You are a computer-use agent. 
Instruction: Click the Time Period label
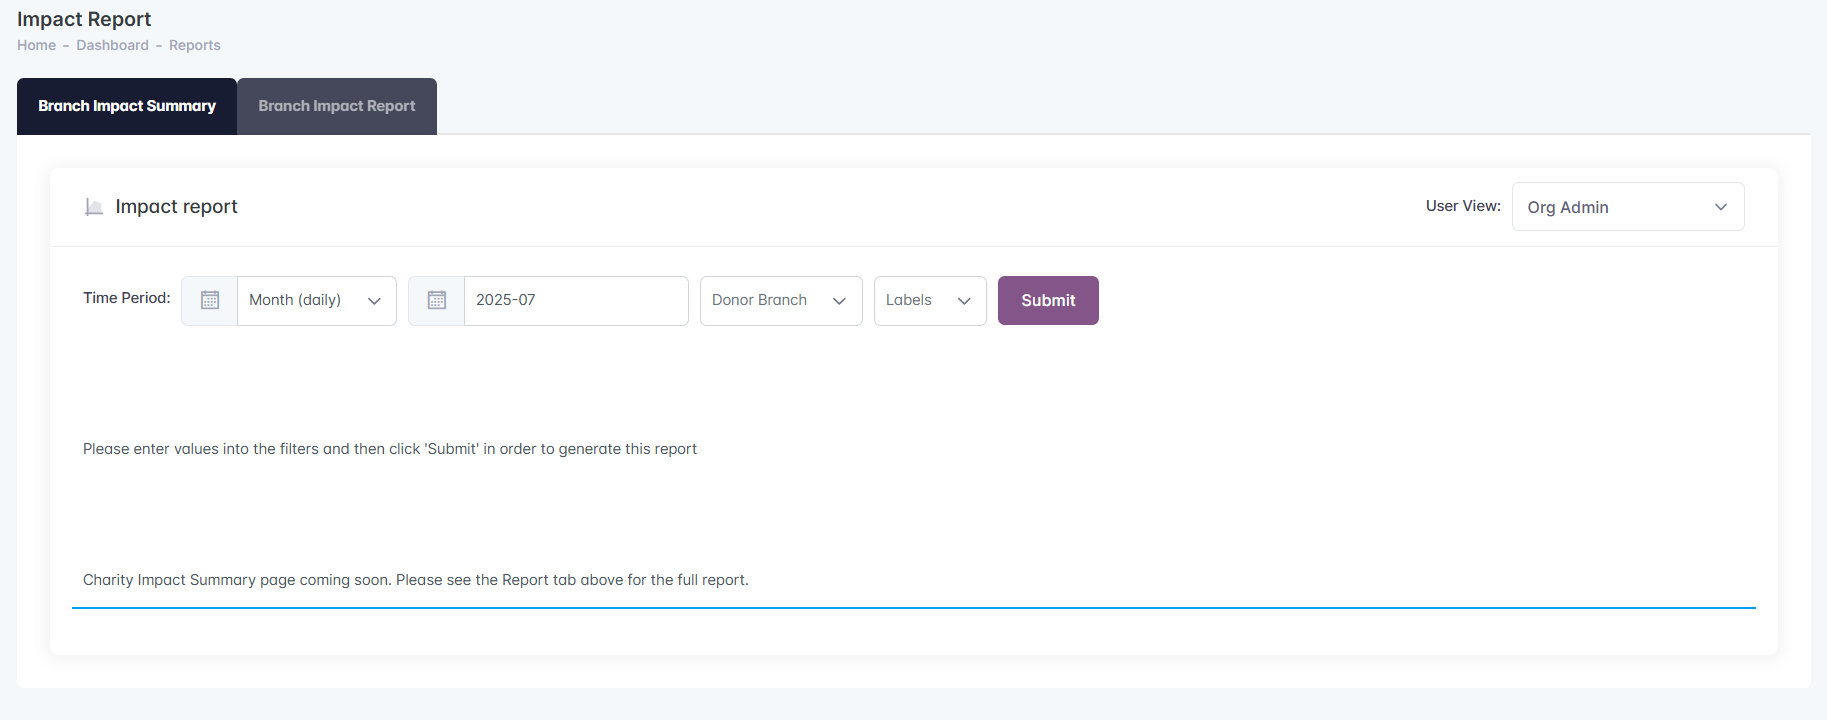point(126,298)
